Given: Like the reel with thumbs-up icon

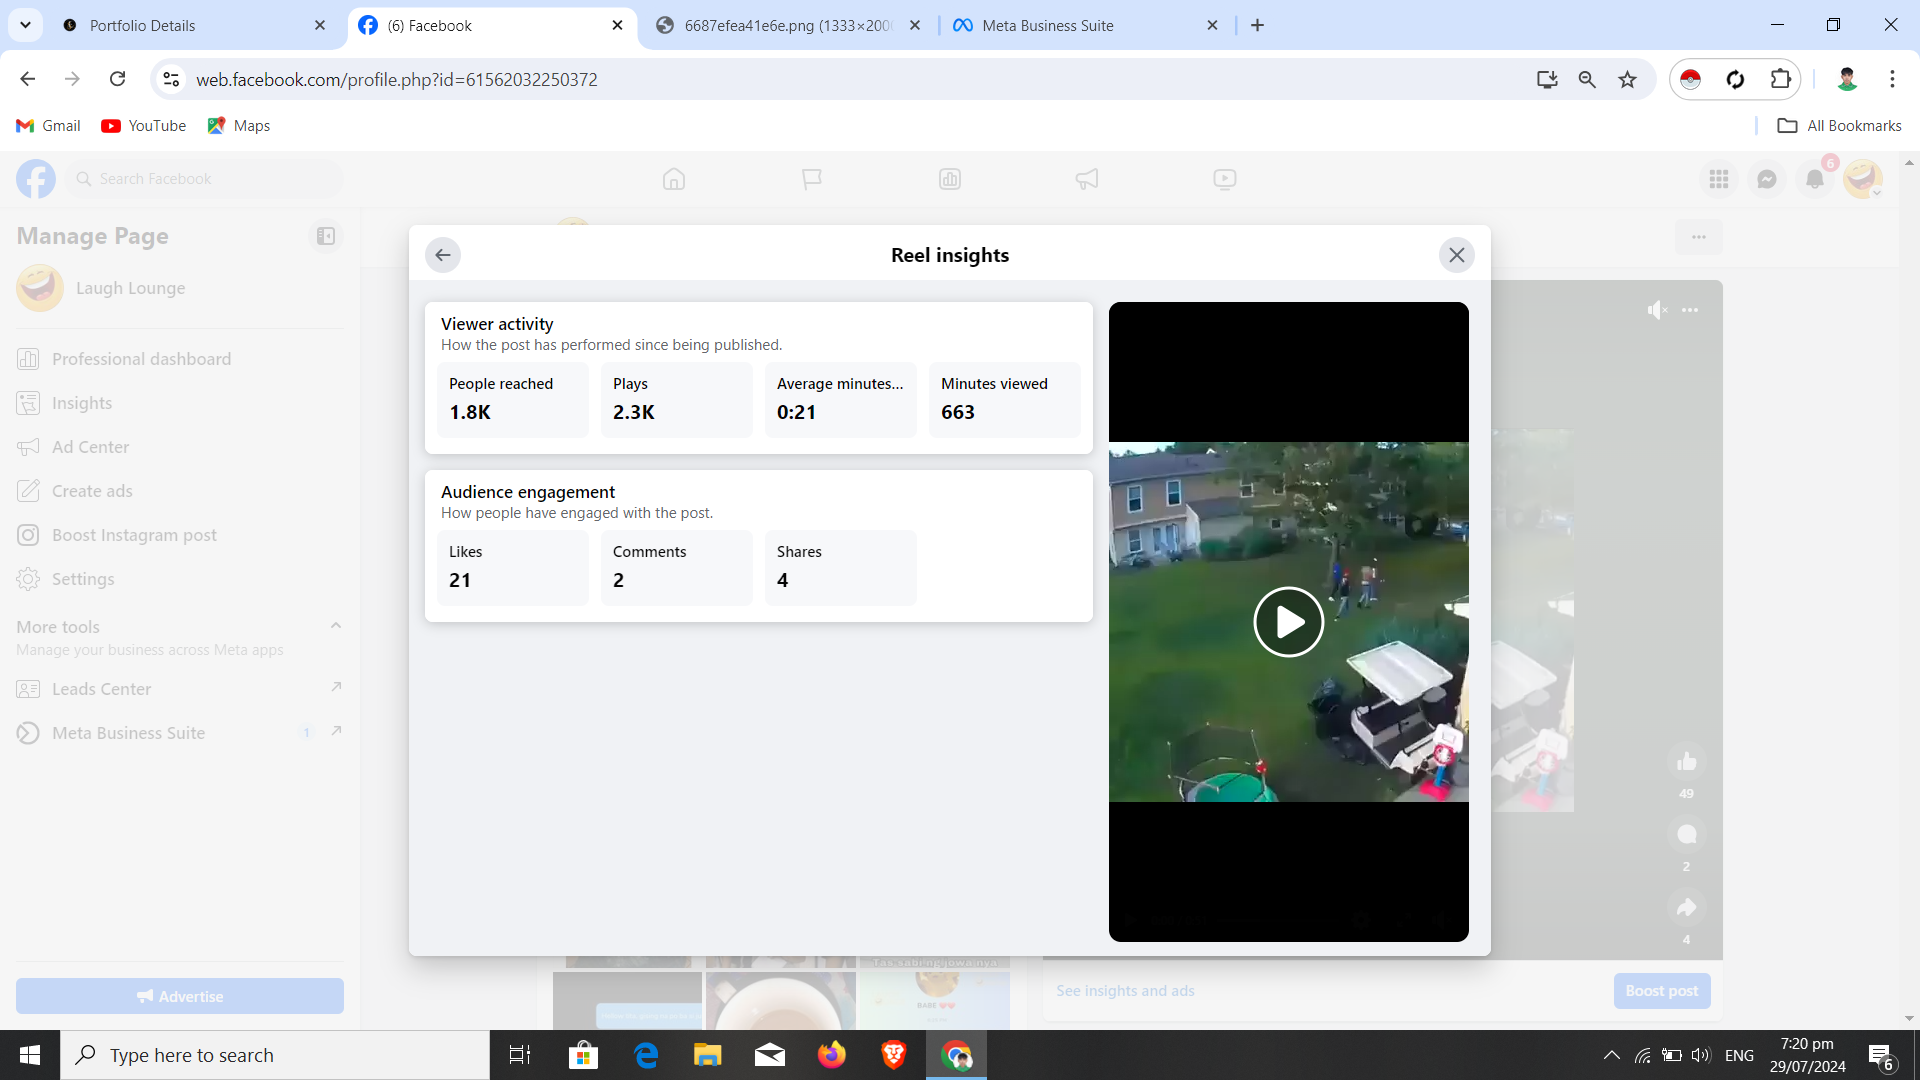Looking at the screenshot, I should pyautogui.click(x=1687, y=762).
